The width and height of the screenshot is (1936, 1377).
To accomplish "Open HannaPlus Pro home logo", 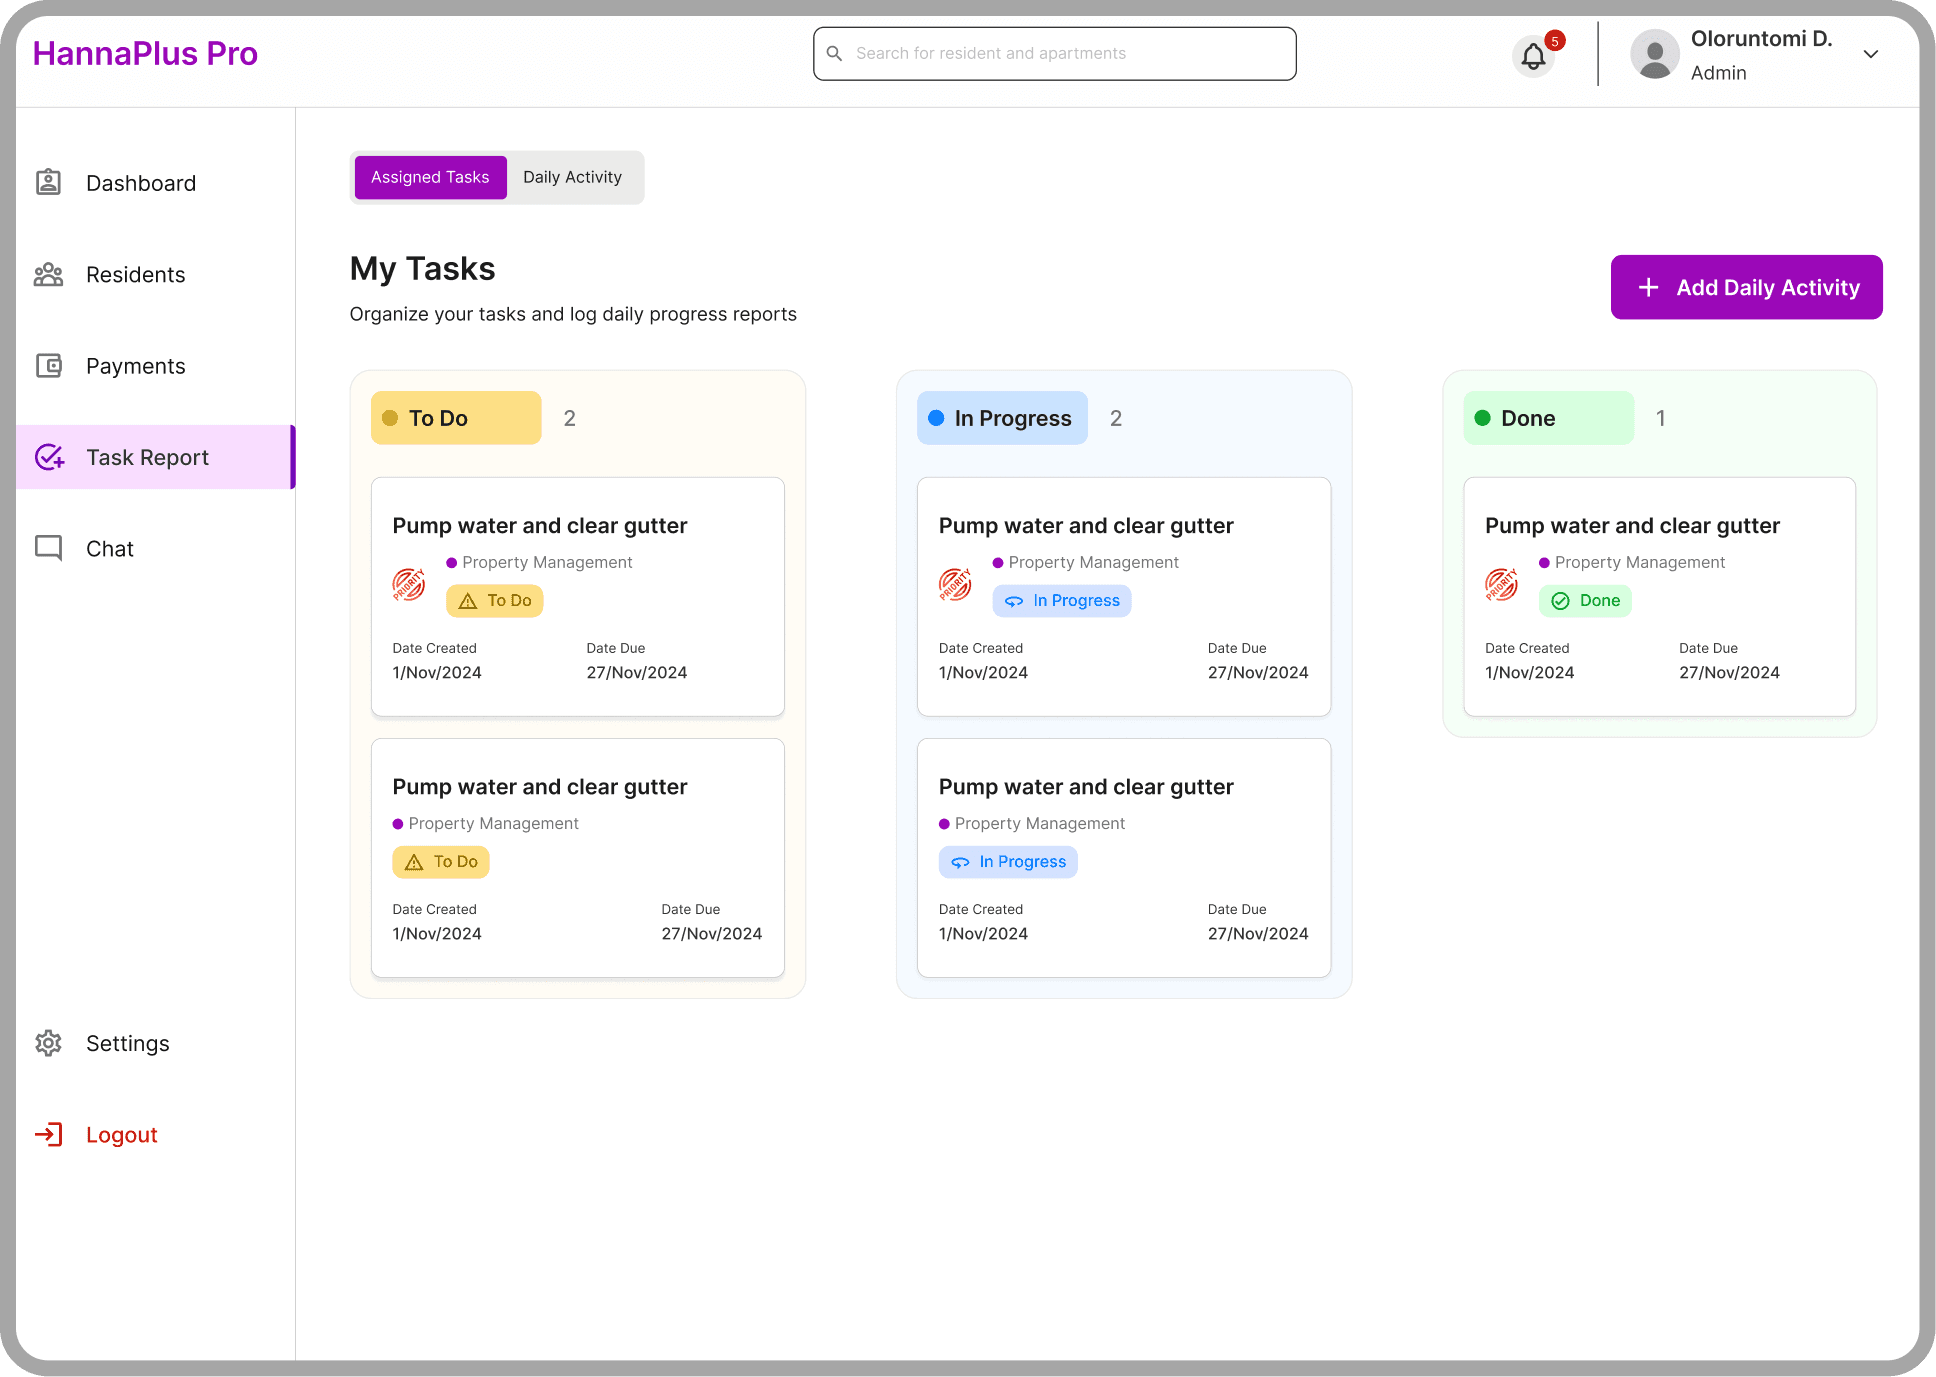I will pyautogui.click(x=145, y=53).
